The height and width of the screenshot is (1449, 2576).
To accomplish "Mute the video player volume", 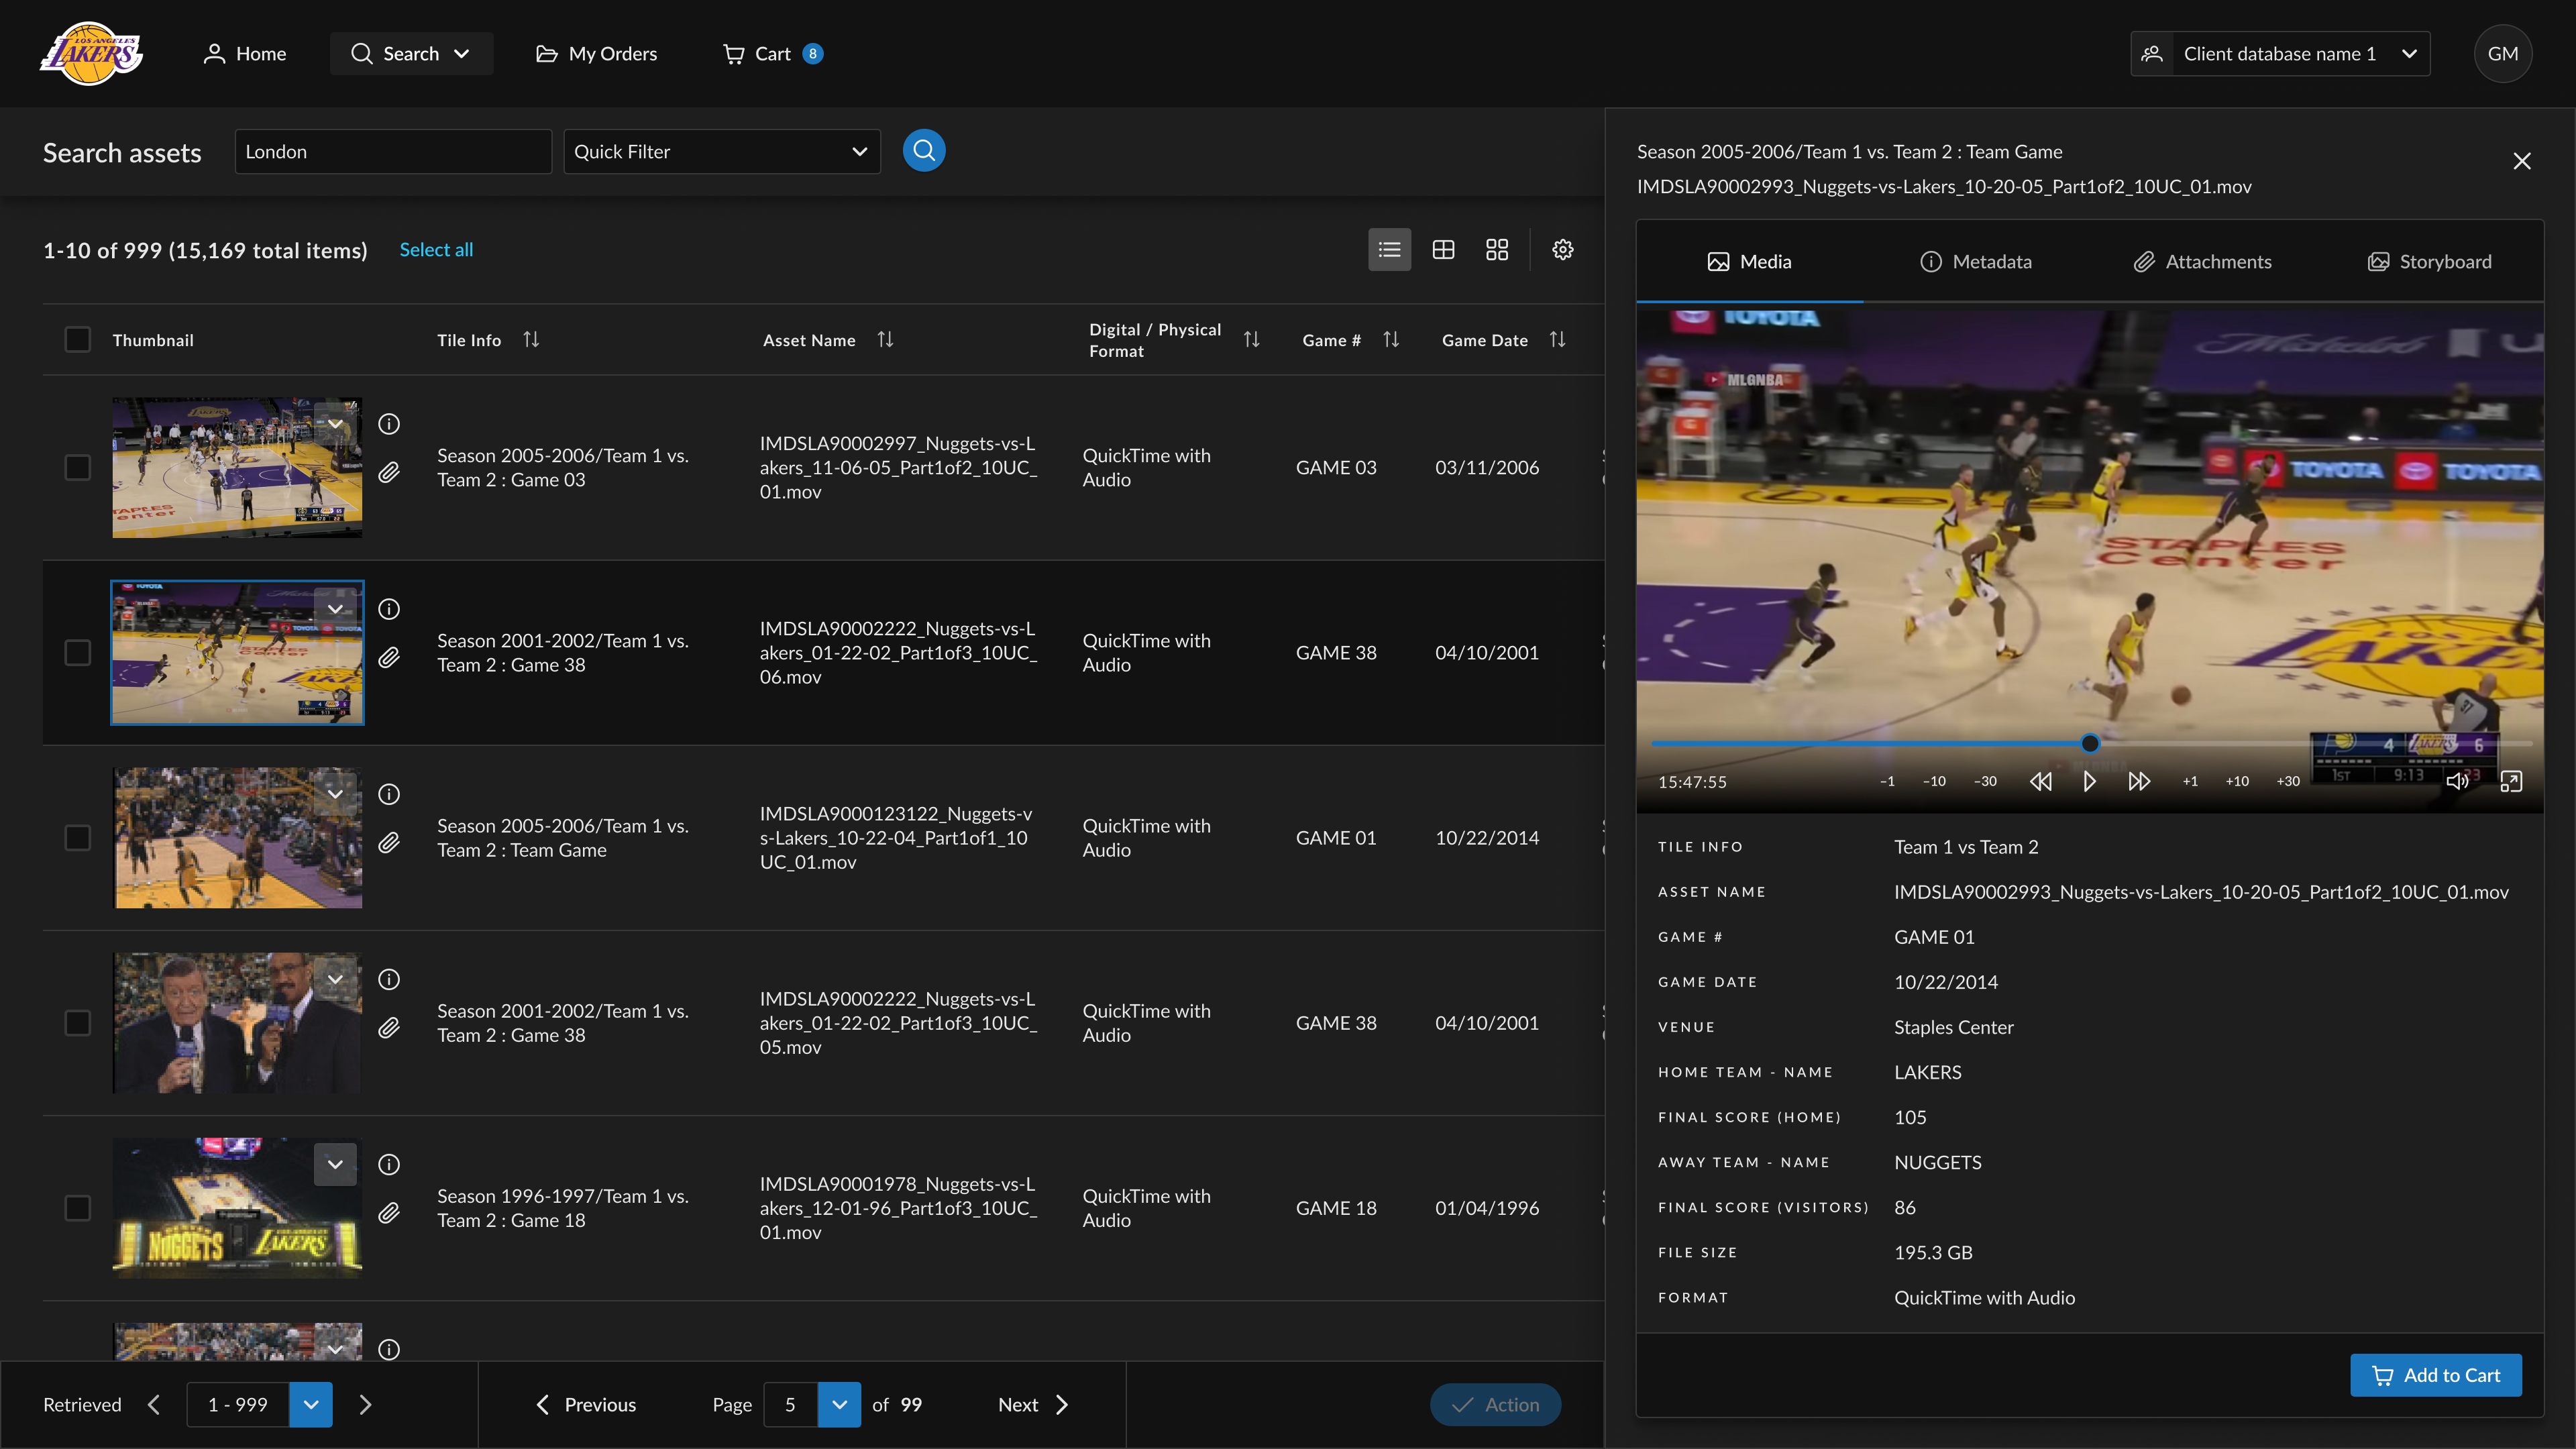I will 2457,781.
